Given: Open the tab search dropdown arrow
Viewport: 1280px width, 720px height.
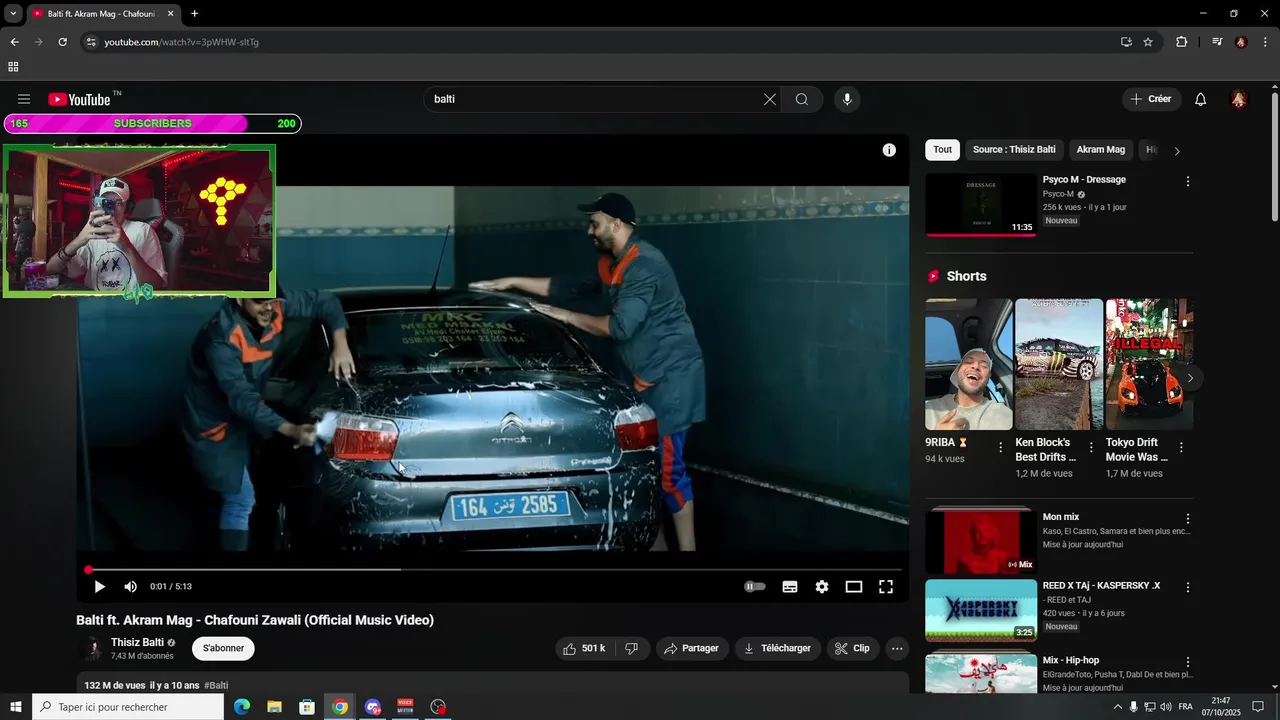Looking at the screenshot, I should click(x=13, y=14).
